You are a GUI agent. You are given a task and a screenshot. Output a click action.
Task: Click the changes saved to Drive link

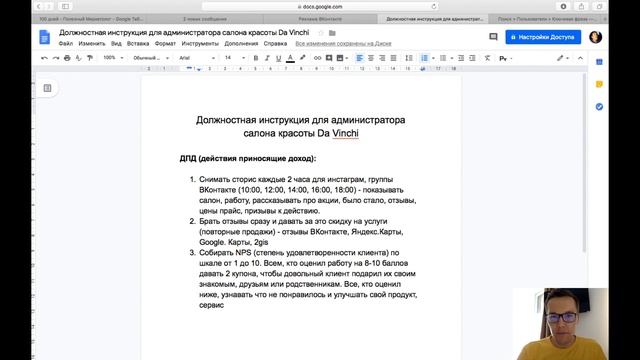[343, 43]
